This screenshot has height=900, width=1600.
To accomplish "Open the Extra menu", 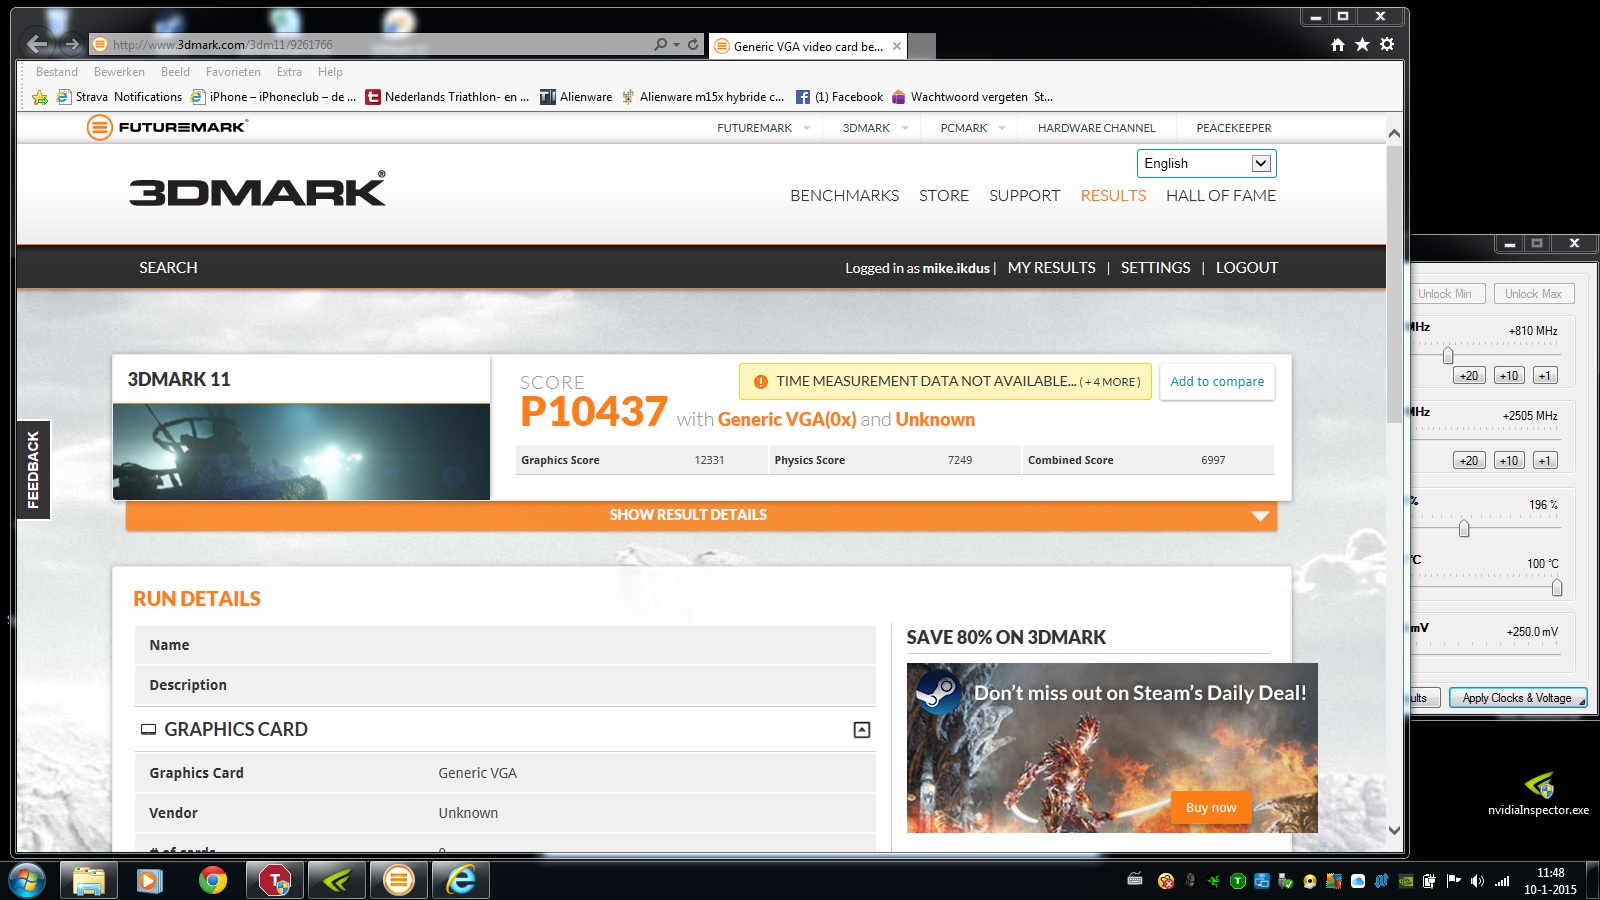I will (x=289, y=72).
